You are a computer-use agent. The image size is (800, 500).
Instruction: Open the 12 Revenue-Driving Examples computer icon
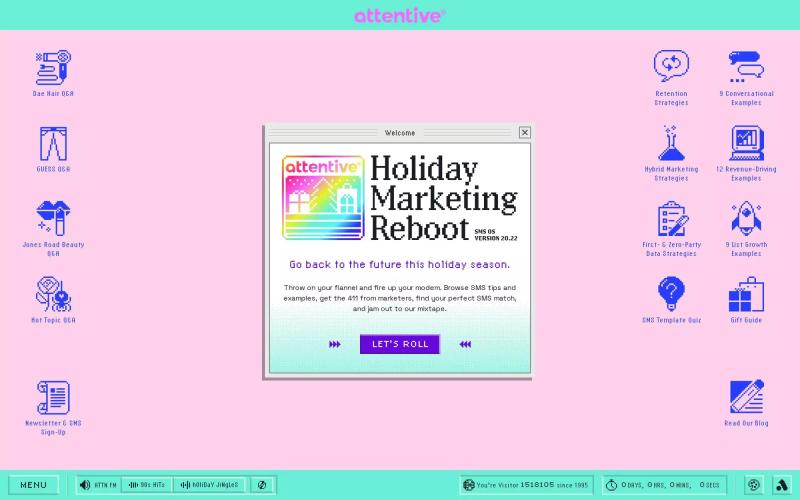coord(746,143)
